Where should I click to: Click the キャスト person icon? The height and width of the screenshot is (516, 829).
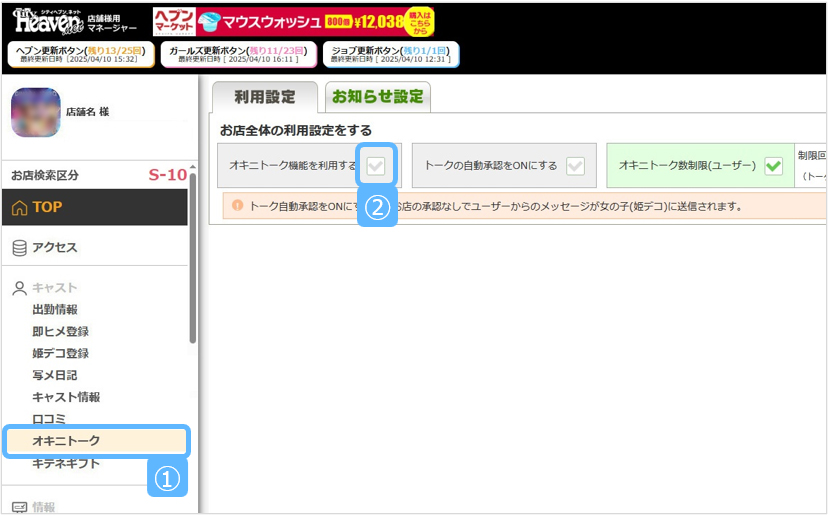(x=19, y=288)
